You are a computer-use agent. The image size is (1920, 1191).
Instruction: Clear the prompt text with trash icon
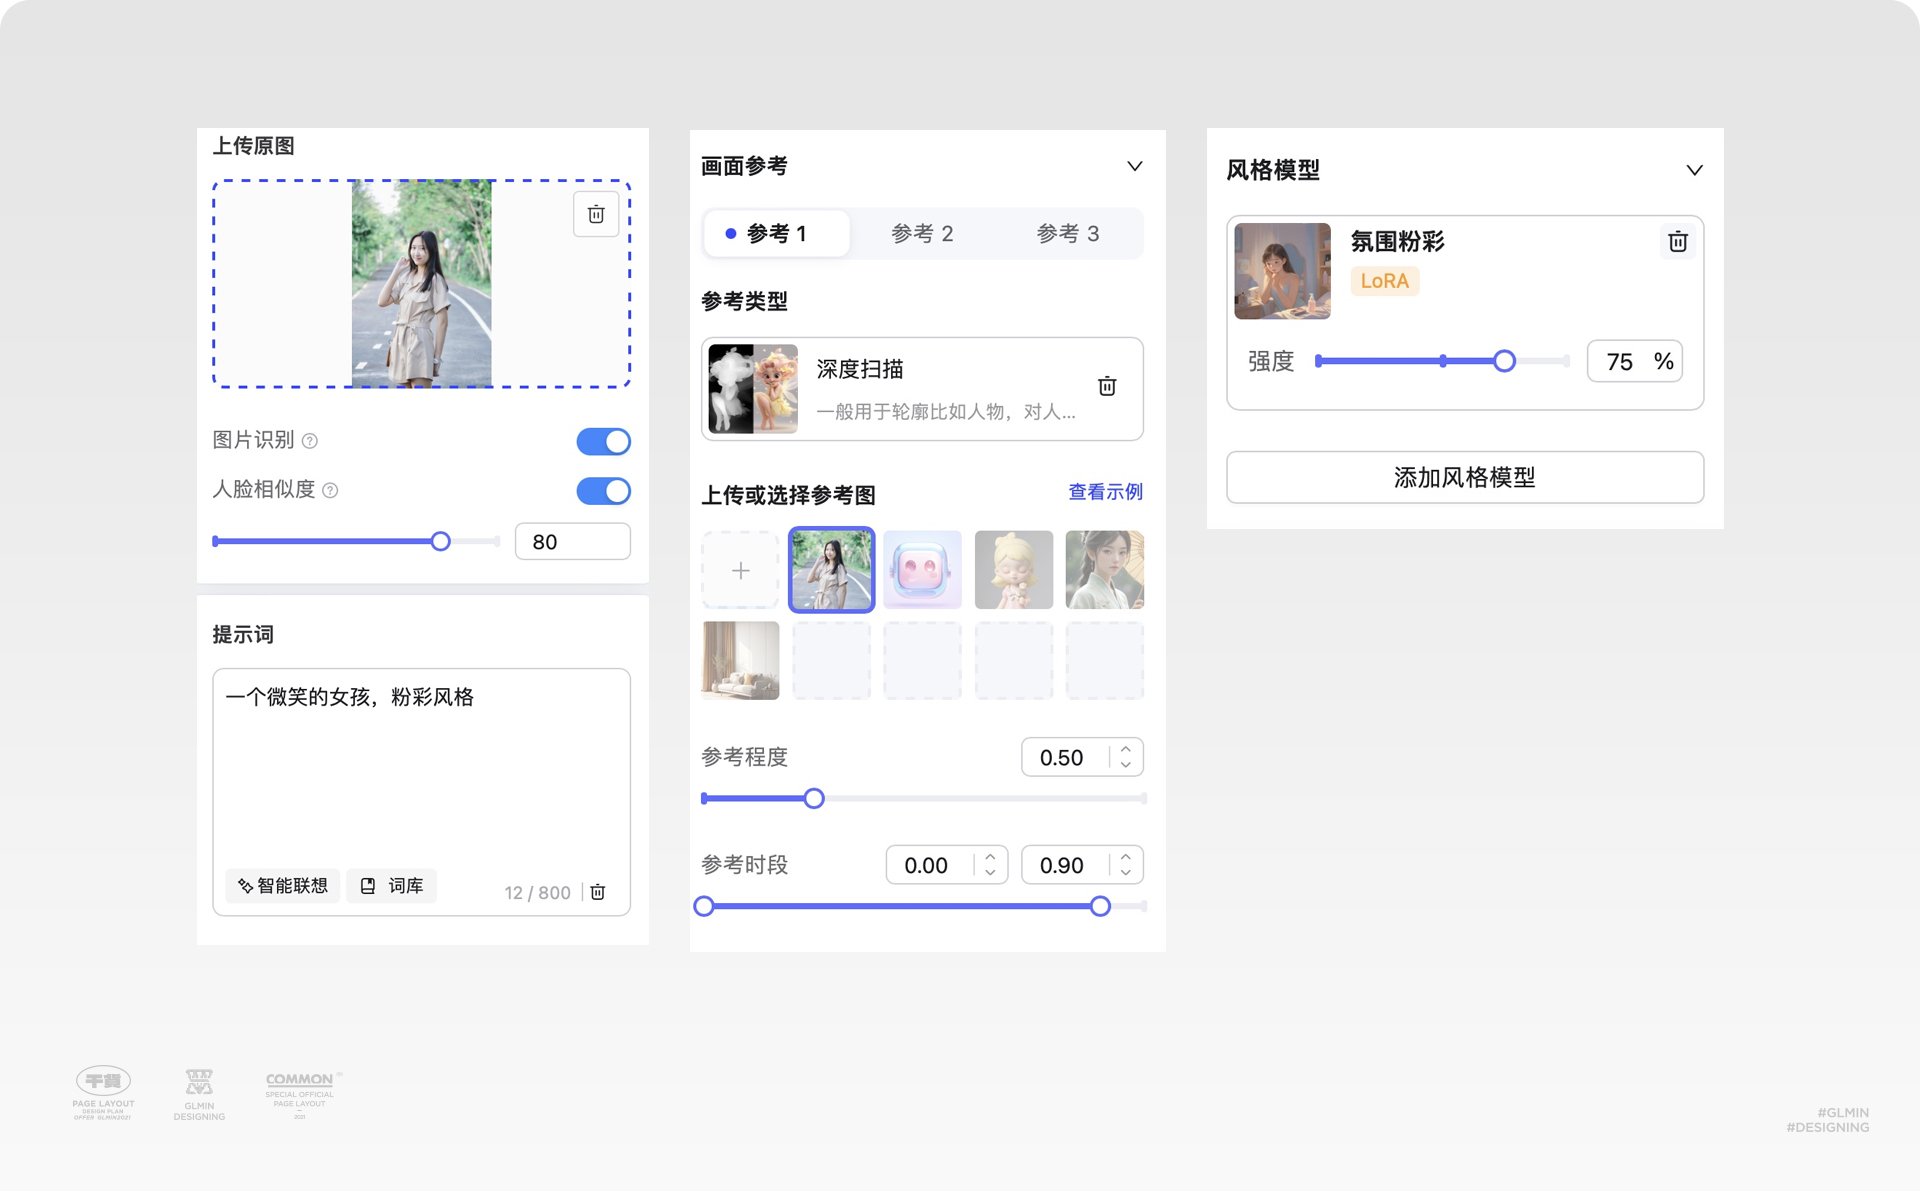coord(598,892)
